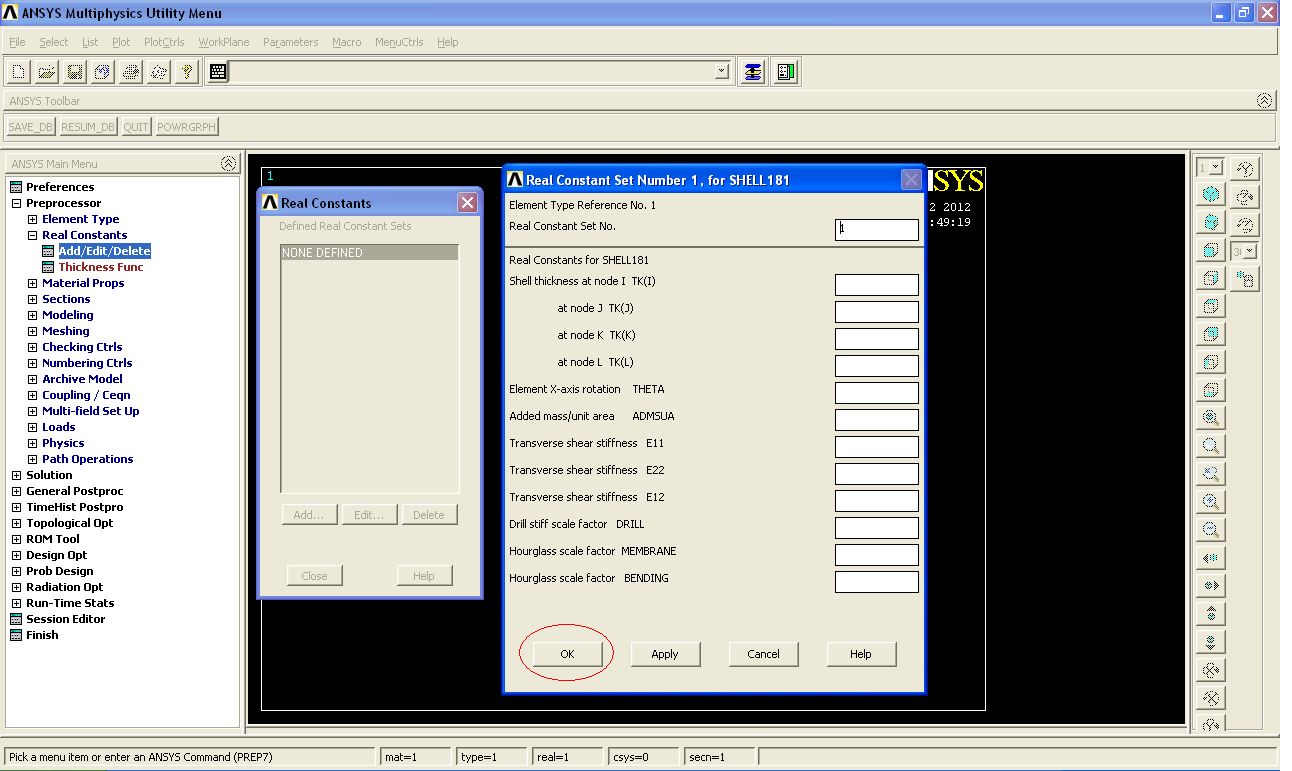Click the Real Constant Set No. field
Image resolution: width=1292 pixels, height=771 pixels.
coord(877,230)
